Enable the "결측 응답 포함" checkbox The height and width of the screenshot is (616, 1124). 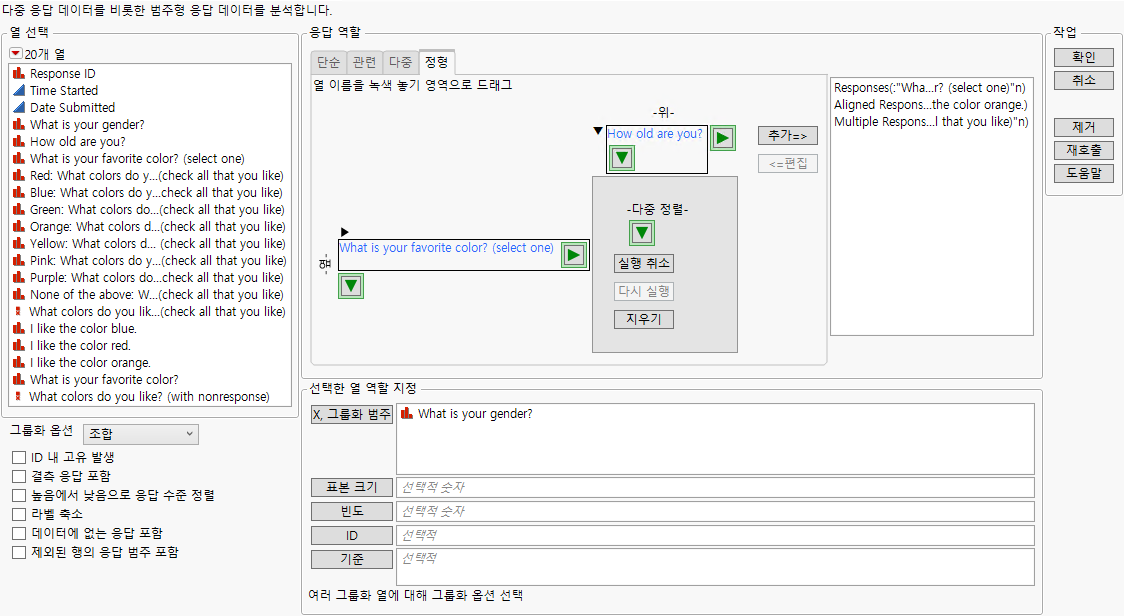[x=17, y=476]
